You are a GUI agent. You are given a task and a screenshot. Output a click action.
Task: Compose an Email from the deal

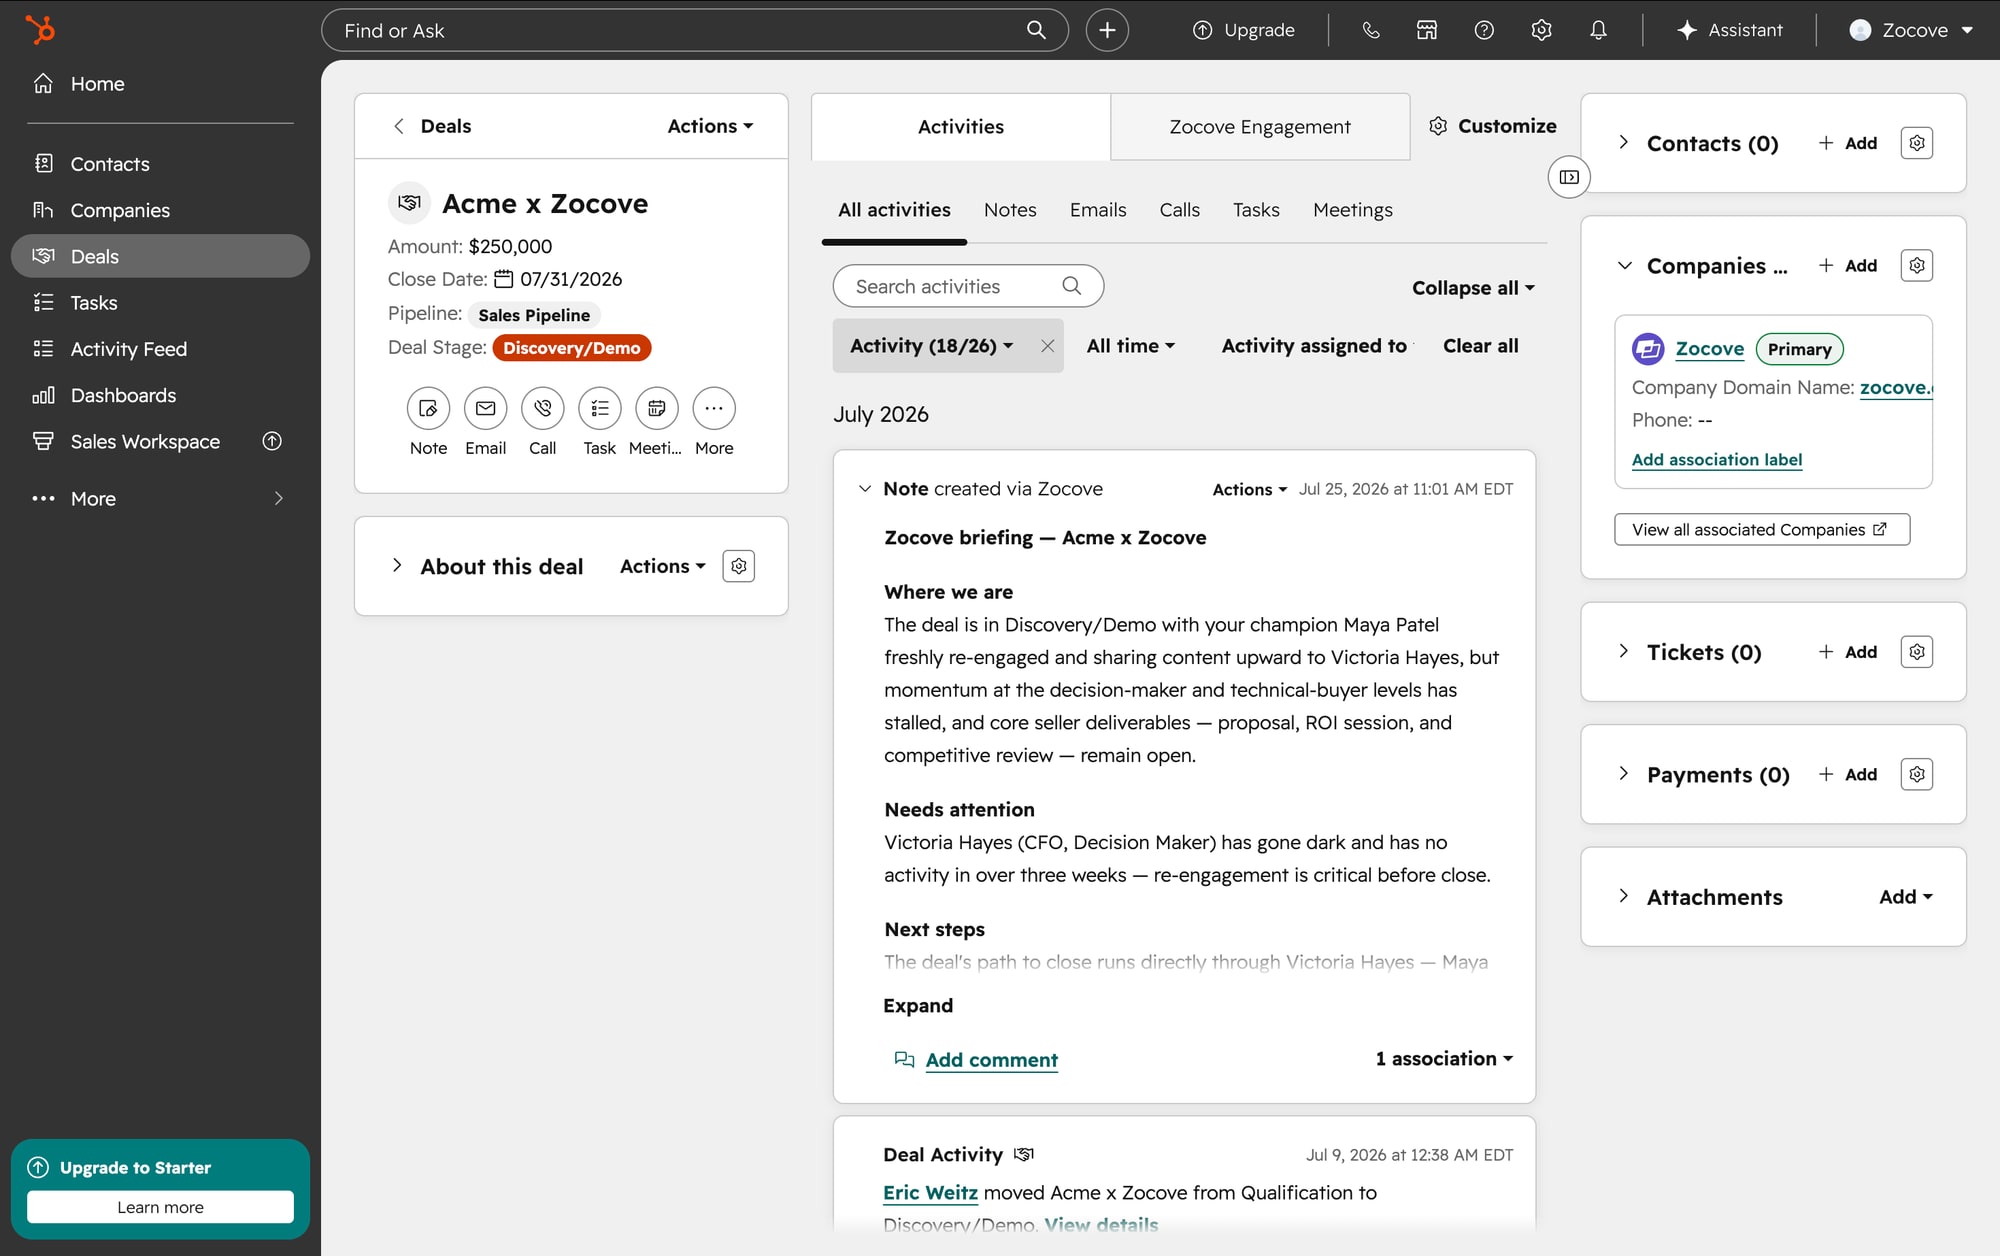pyautogui.click(x=485, y=408)
